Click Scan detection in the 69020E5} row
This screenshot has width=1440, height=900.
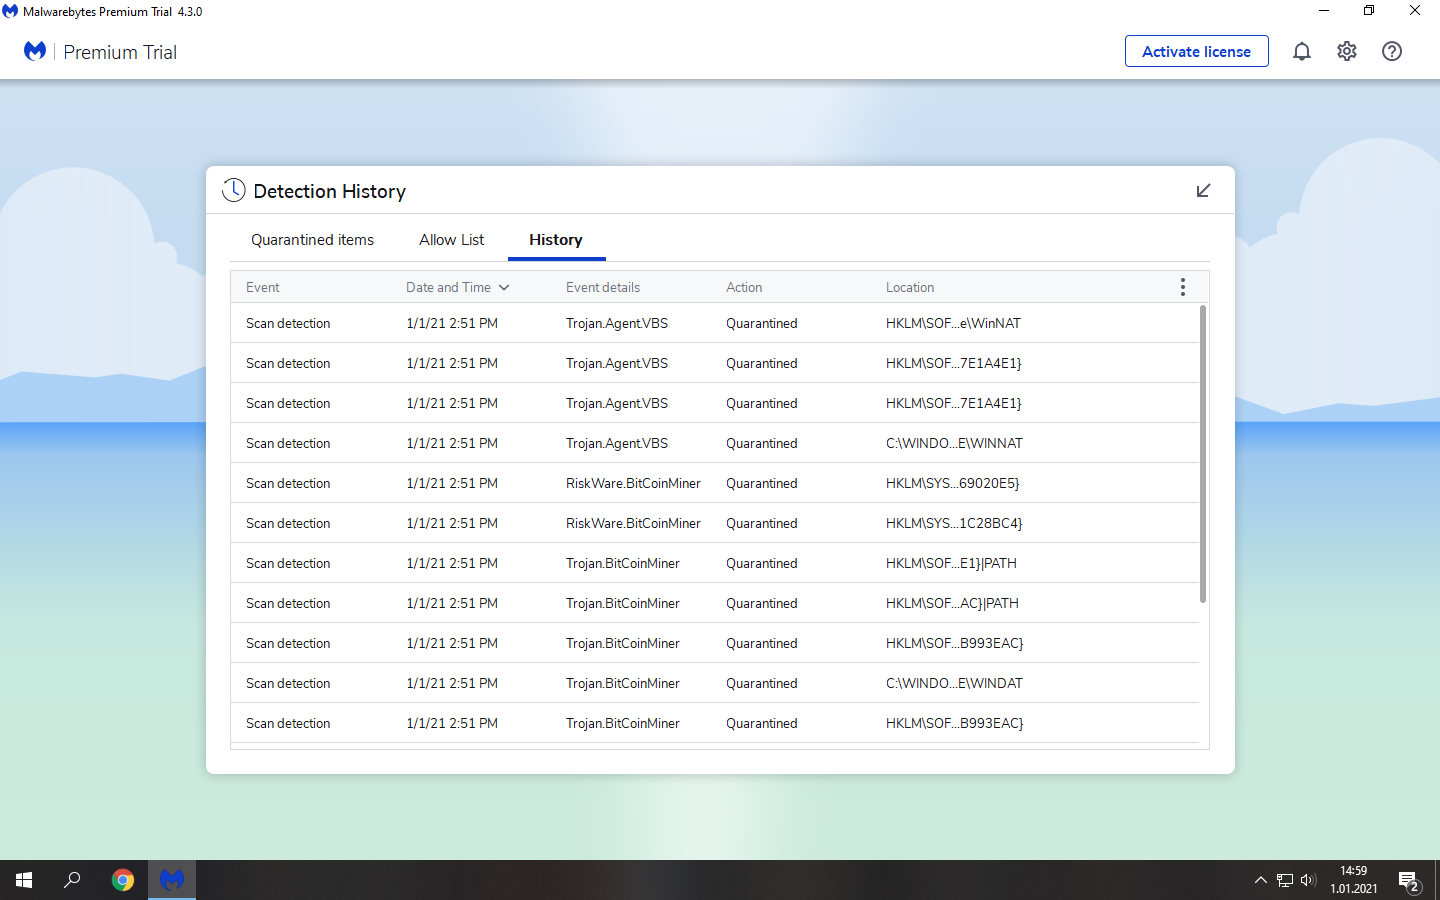[x=288, y=483]
